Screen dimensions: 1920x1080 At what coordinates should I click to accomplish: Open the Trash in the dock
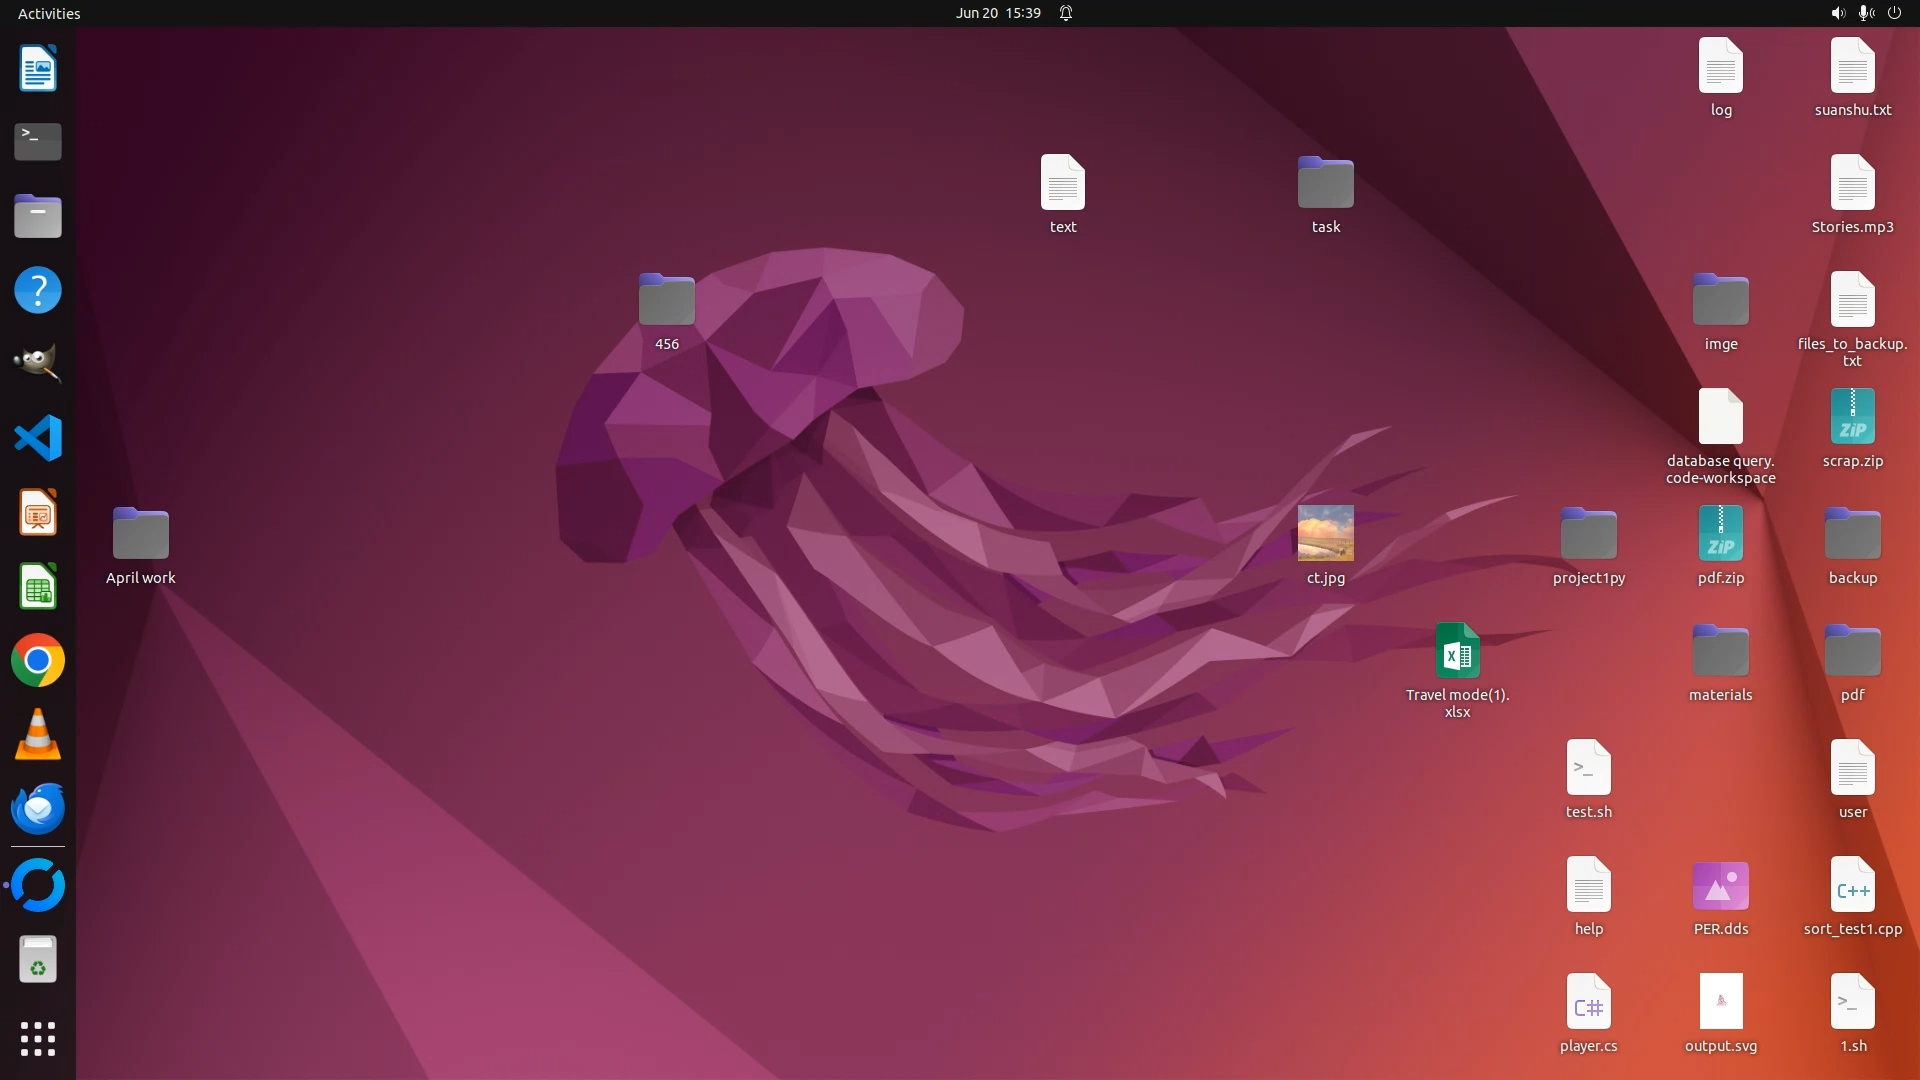pos(38,960)
